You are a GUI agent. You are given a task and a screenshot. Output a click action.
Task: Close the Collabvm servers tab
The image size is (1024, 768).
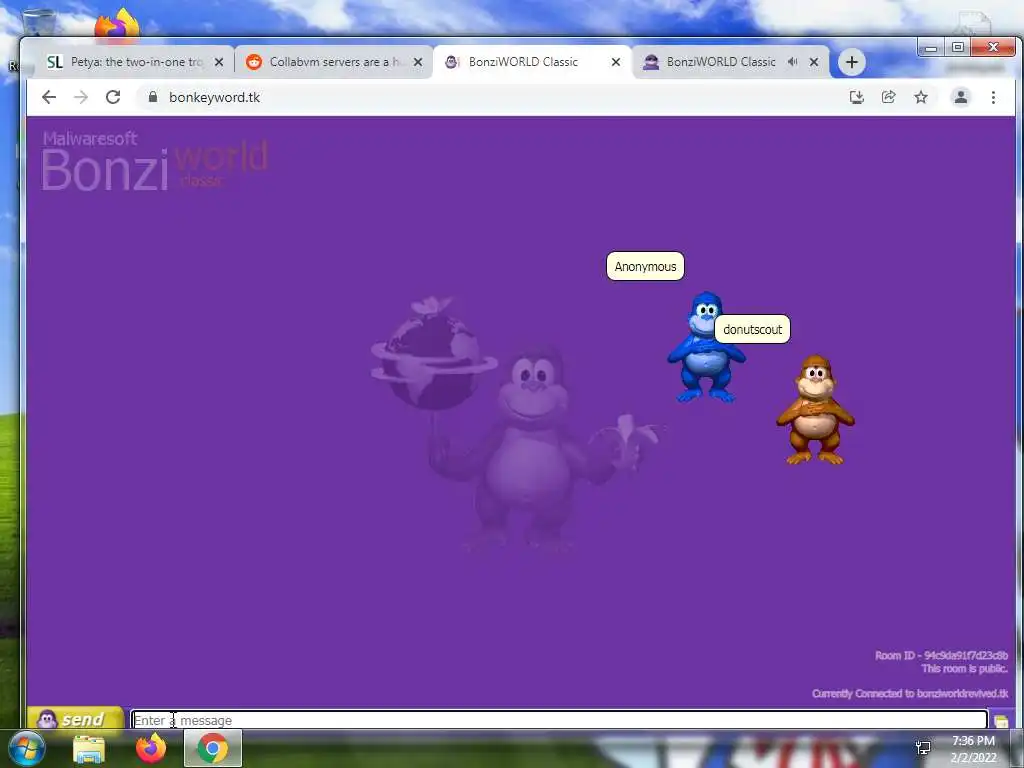tap(418, 62)
